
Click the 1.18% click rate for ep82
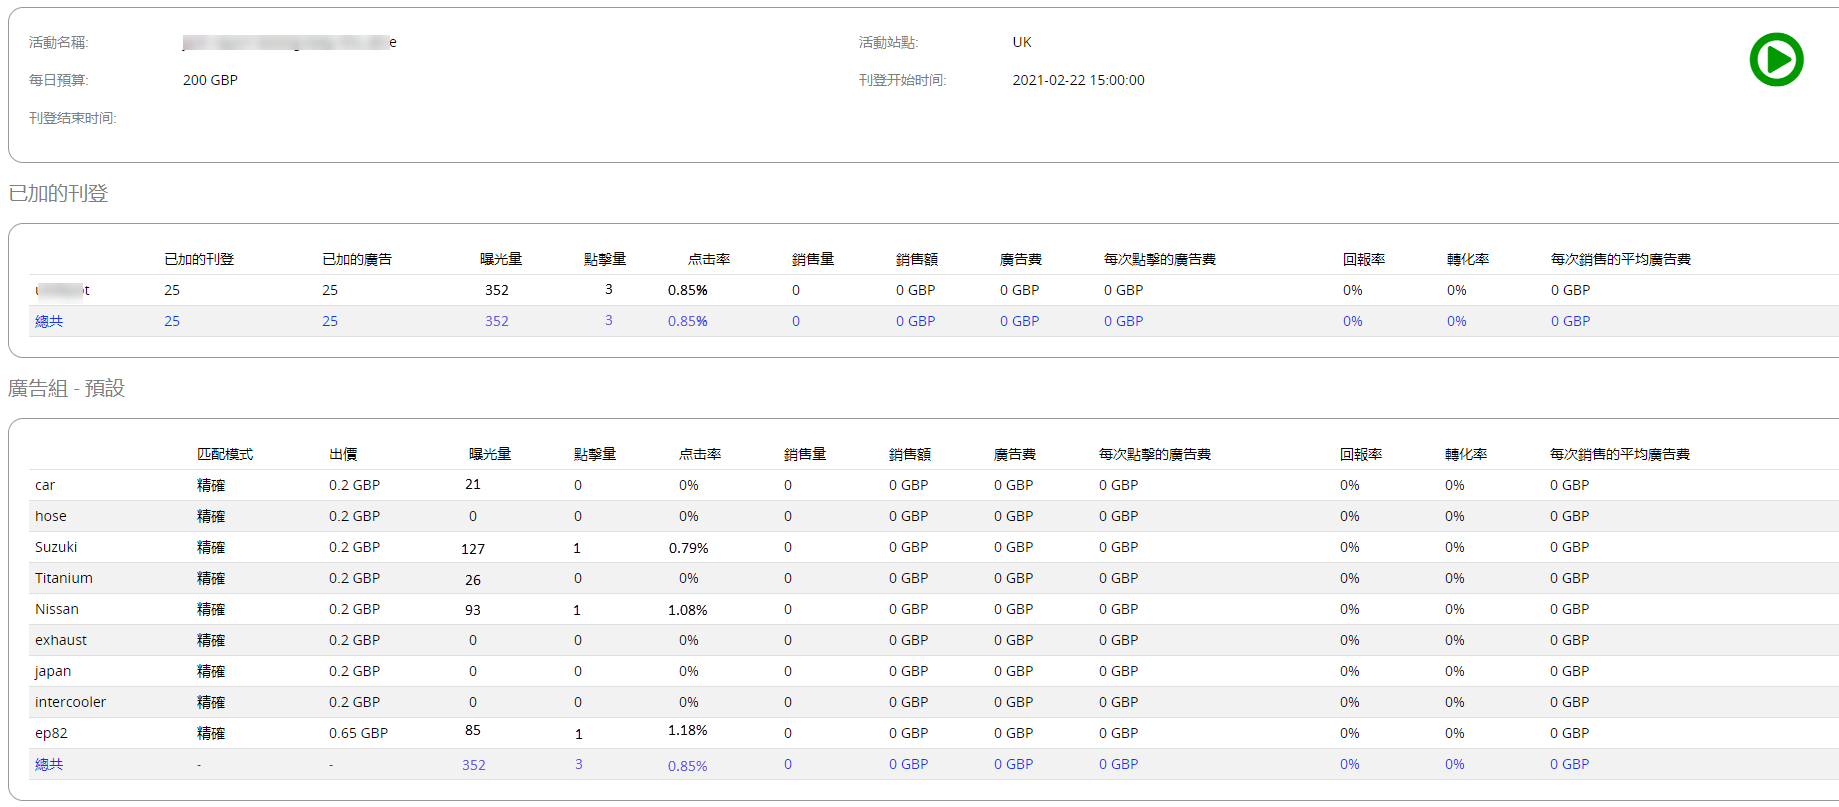688,730
